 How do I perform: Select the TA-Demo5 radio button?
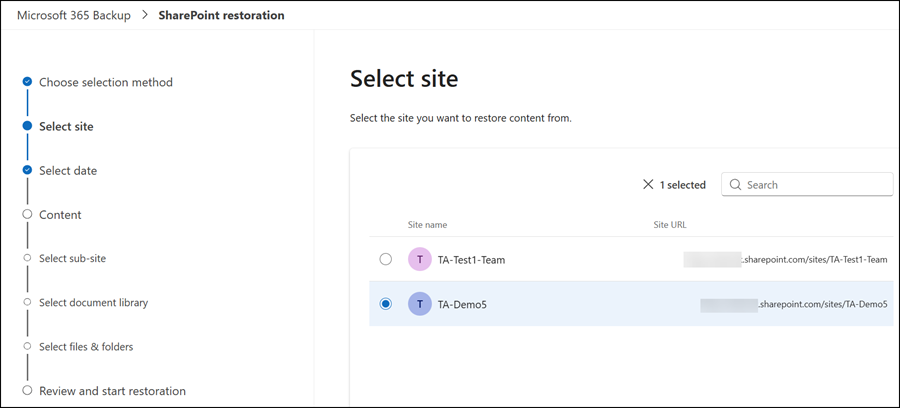pos(386,304)
